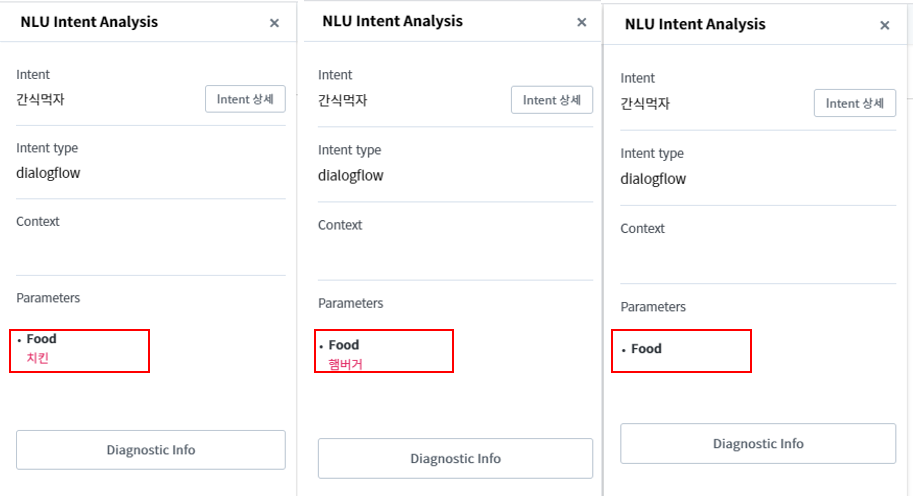Click the 간식먹자 intent name in 치킨 panel
The height and width of the screenshot is (496, 913).
(x=40, y=99)
